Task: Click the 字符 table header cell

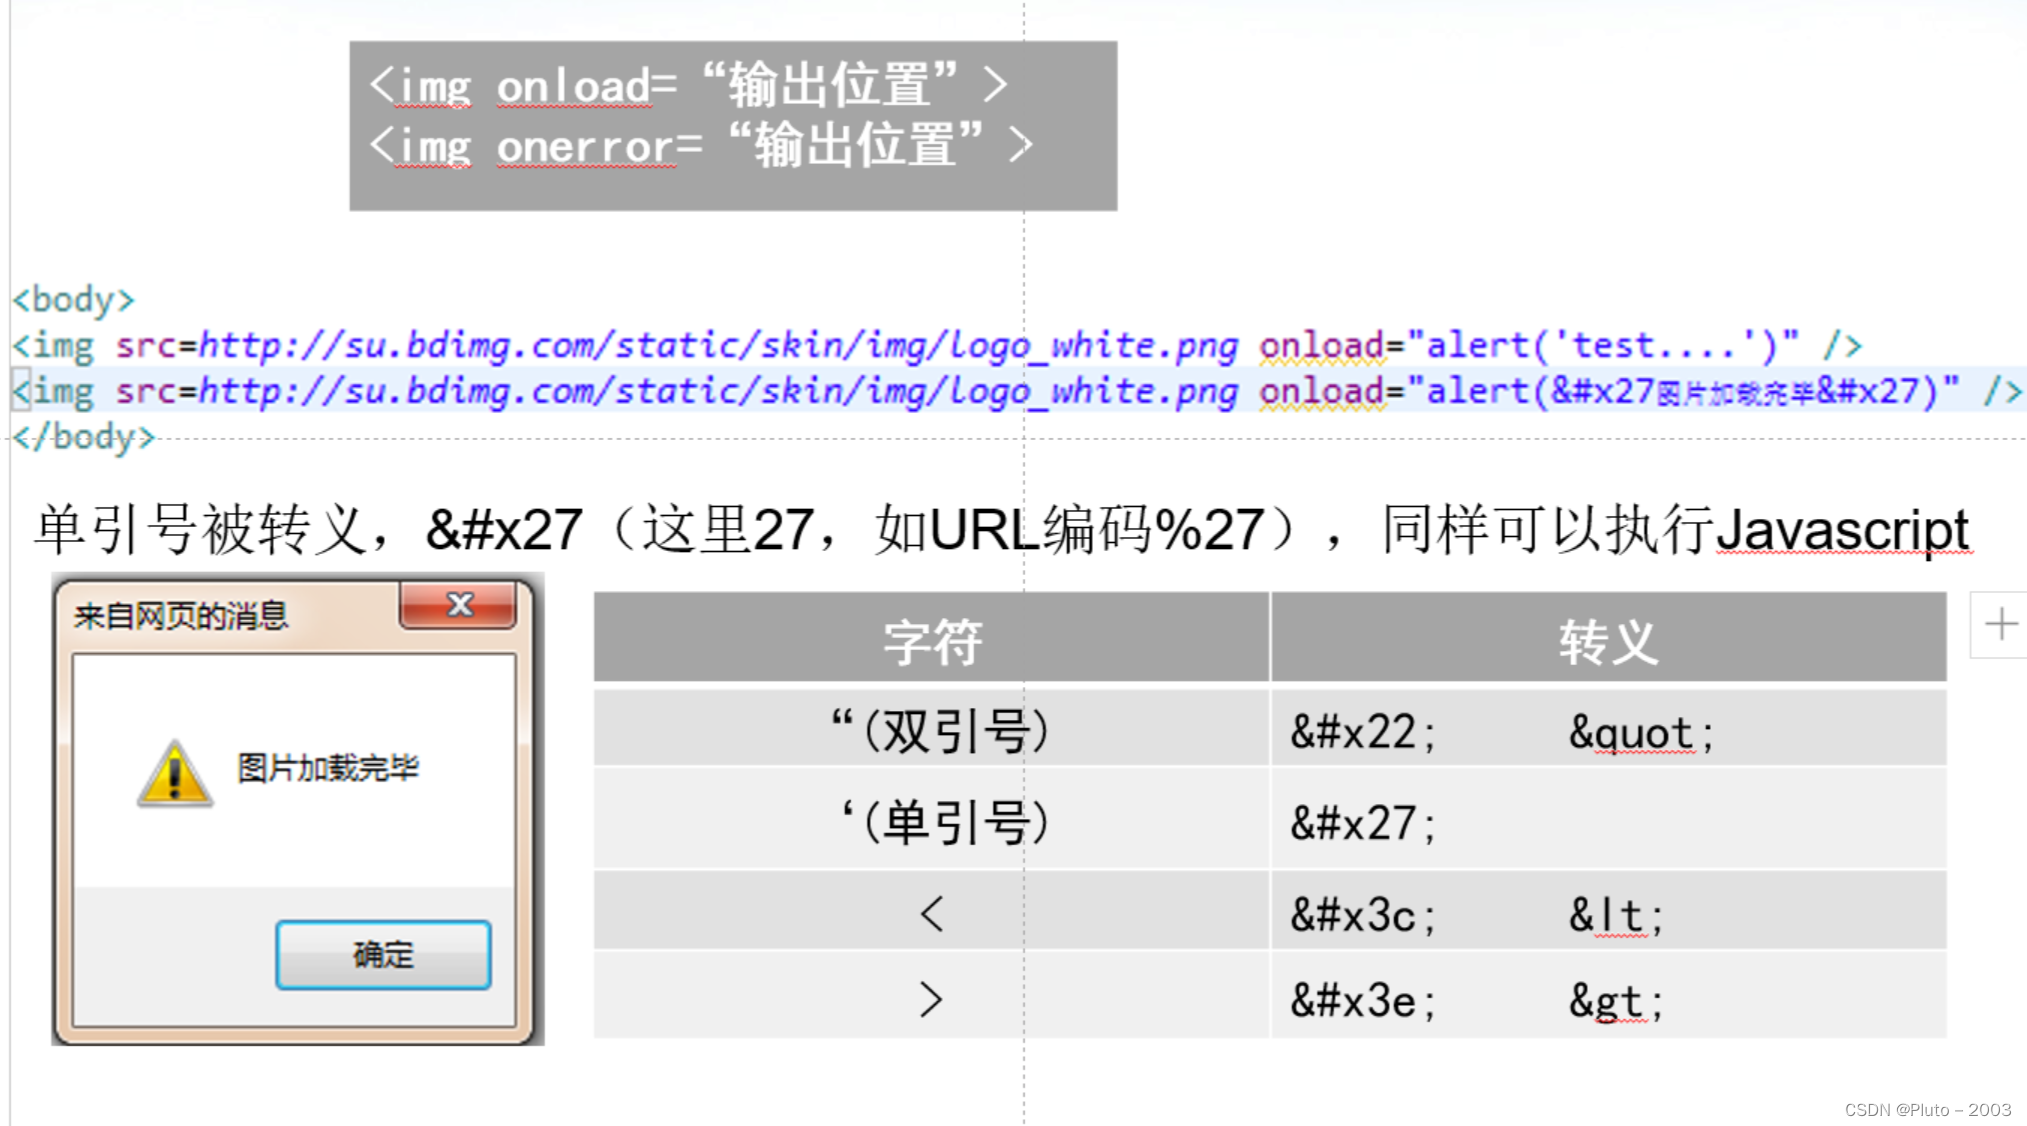Action: [931, 639]
